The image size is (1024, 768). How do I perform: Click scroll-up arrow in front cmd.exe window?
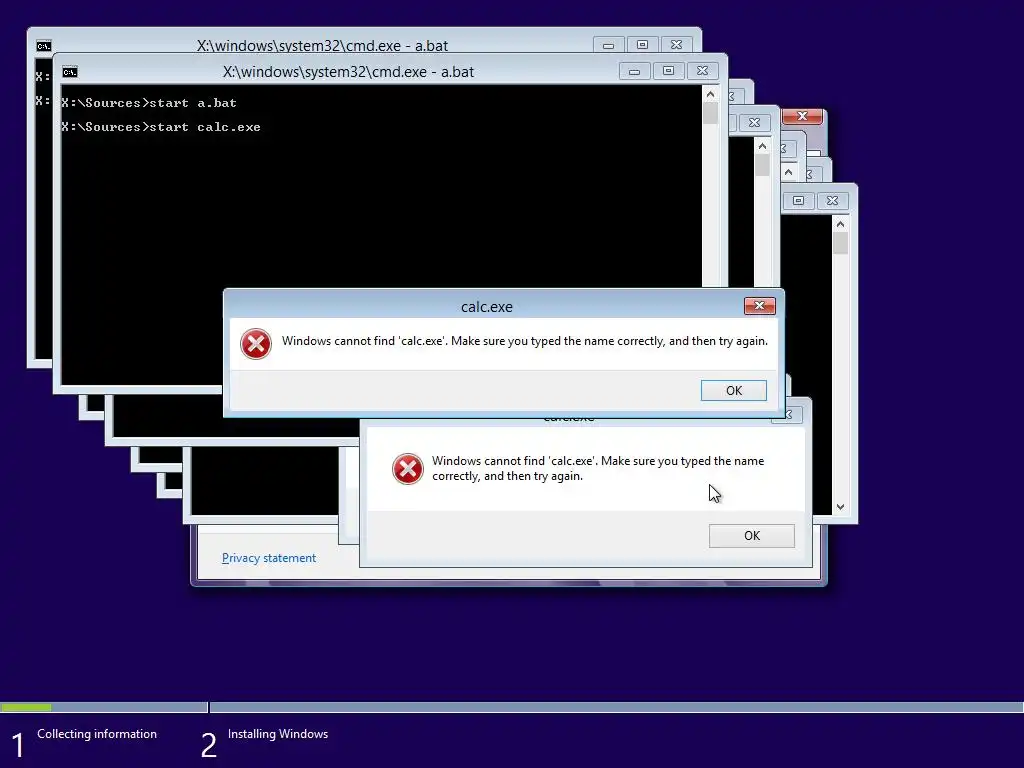711,95
